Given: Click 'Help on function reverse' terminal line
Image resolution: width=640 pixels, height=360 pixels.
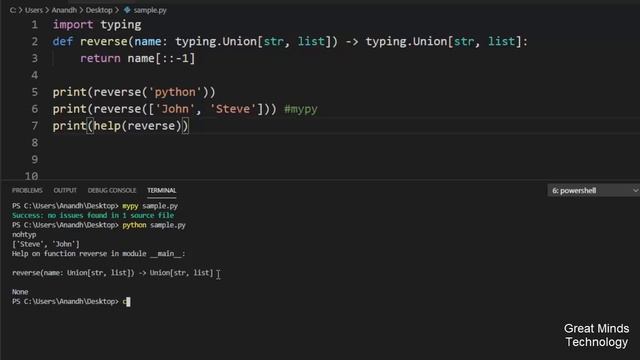Looking at the screenshot, I should [98, 253].
